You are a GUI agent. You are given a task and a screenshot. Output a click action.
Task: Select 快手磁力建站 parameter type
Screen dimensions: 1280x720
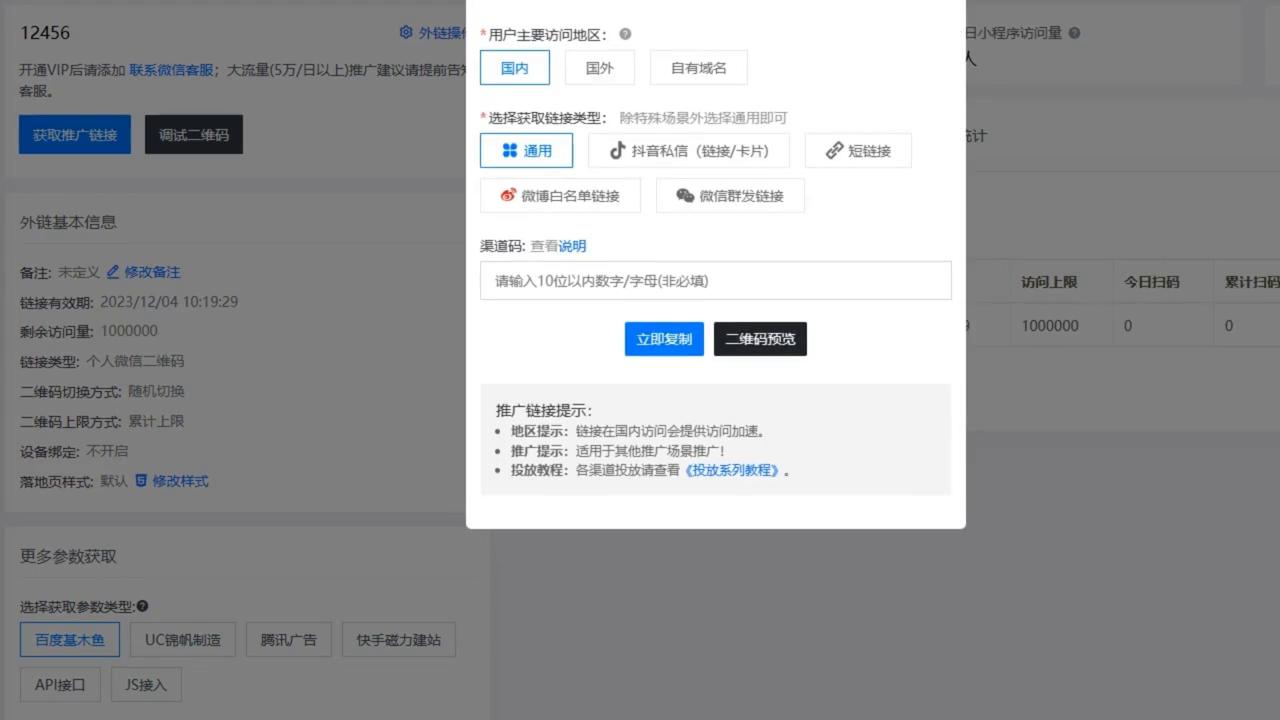(x=399, y=640)
